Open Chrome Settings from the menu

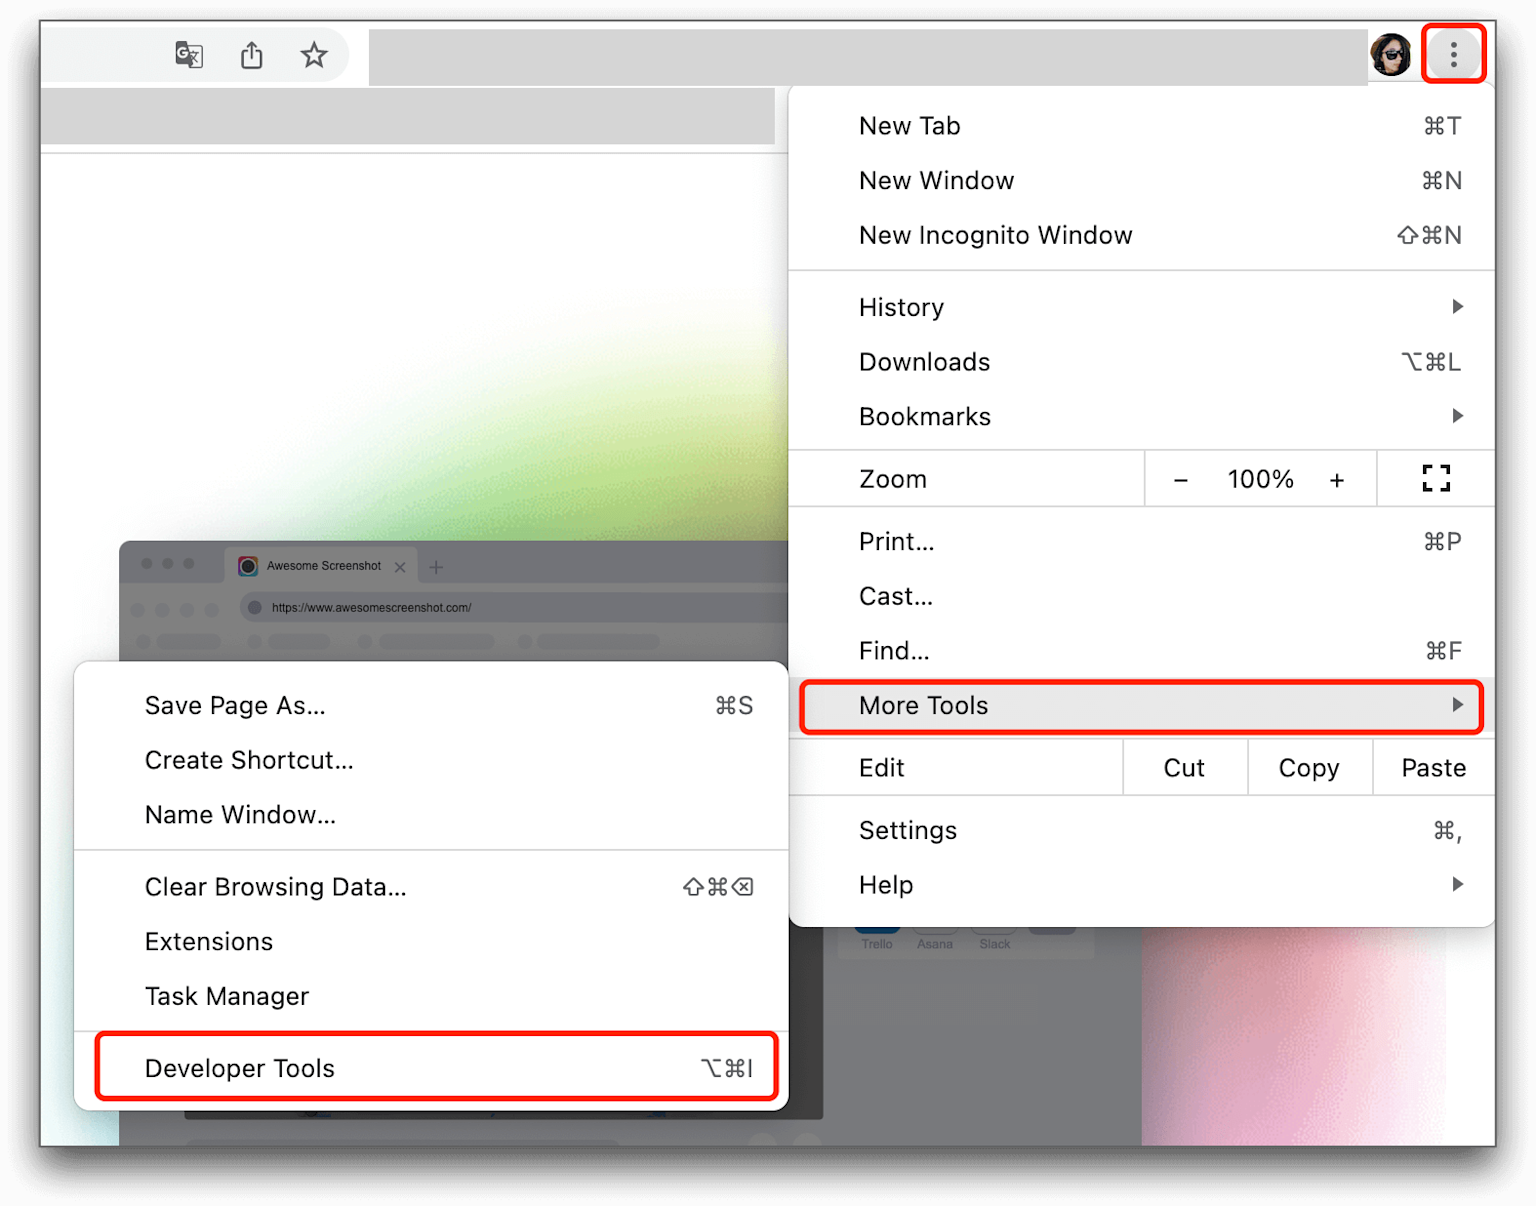(907, 830)
